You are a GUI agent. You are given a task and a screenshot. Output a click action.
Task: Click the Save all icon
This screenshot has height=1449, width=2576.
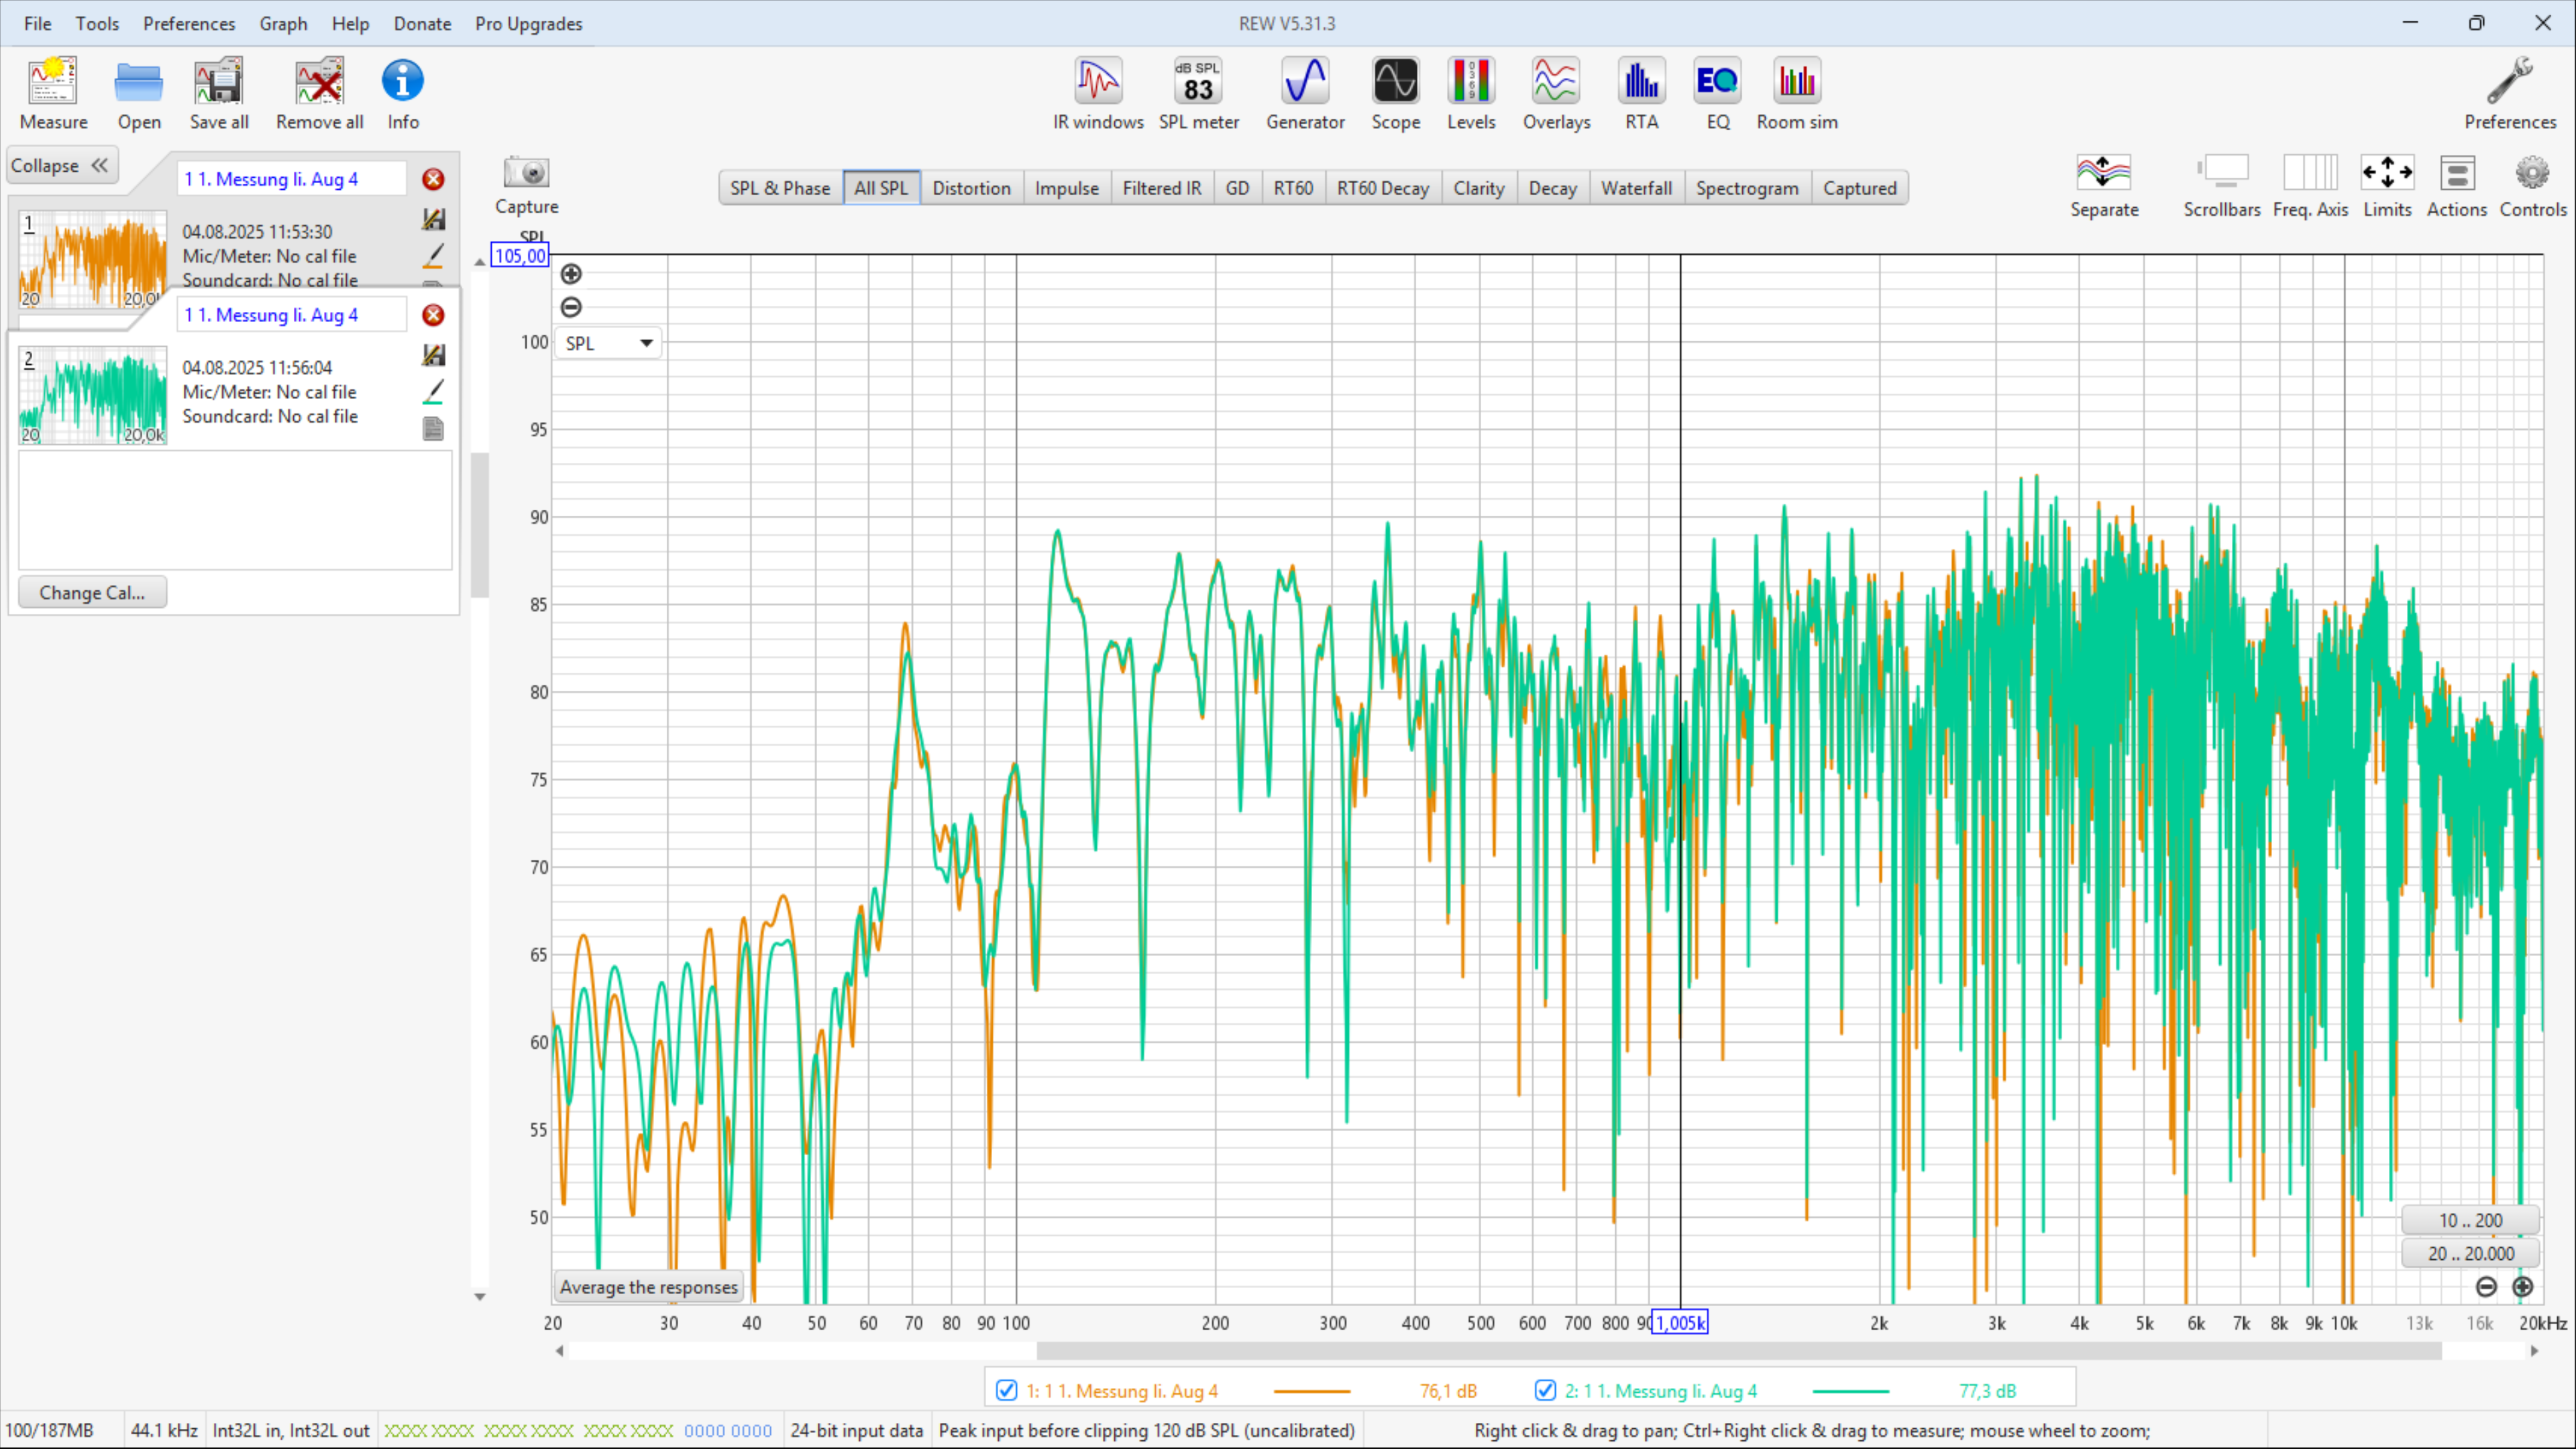point(219,94)
